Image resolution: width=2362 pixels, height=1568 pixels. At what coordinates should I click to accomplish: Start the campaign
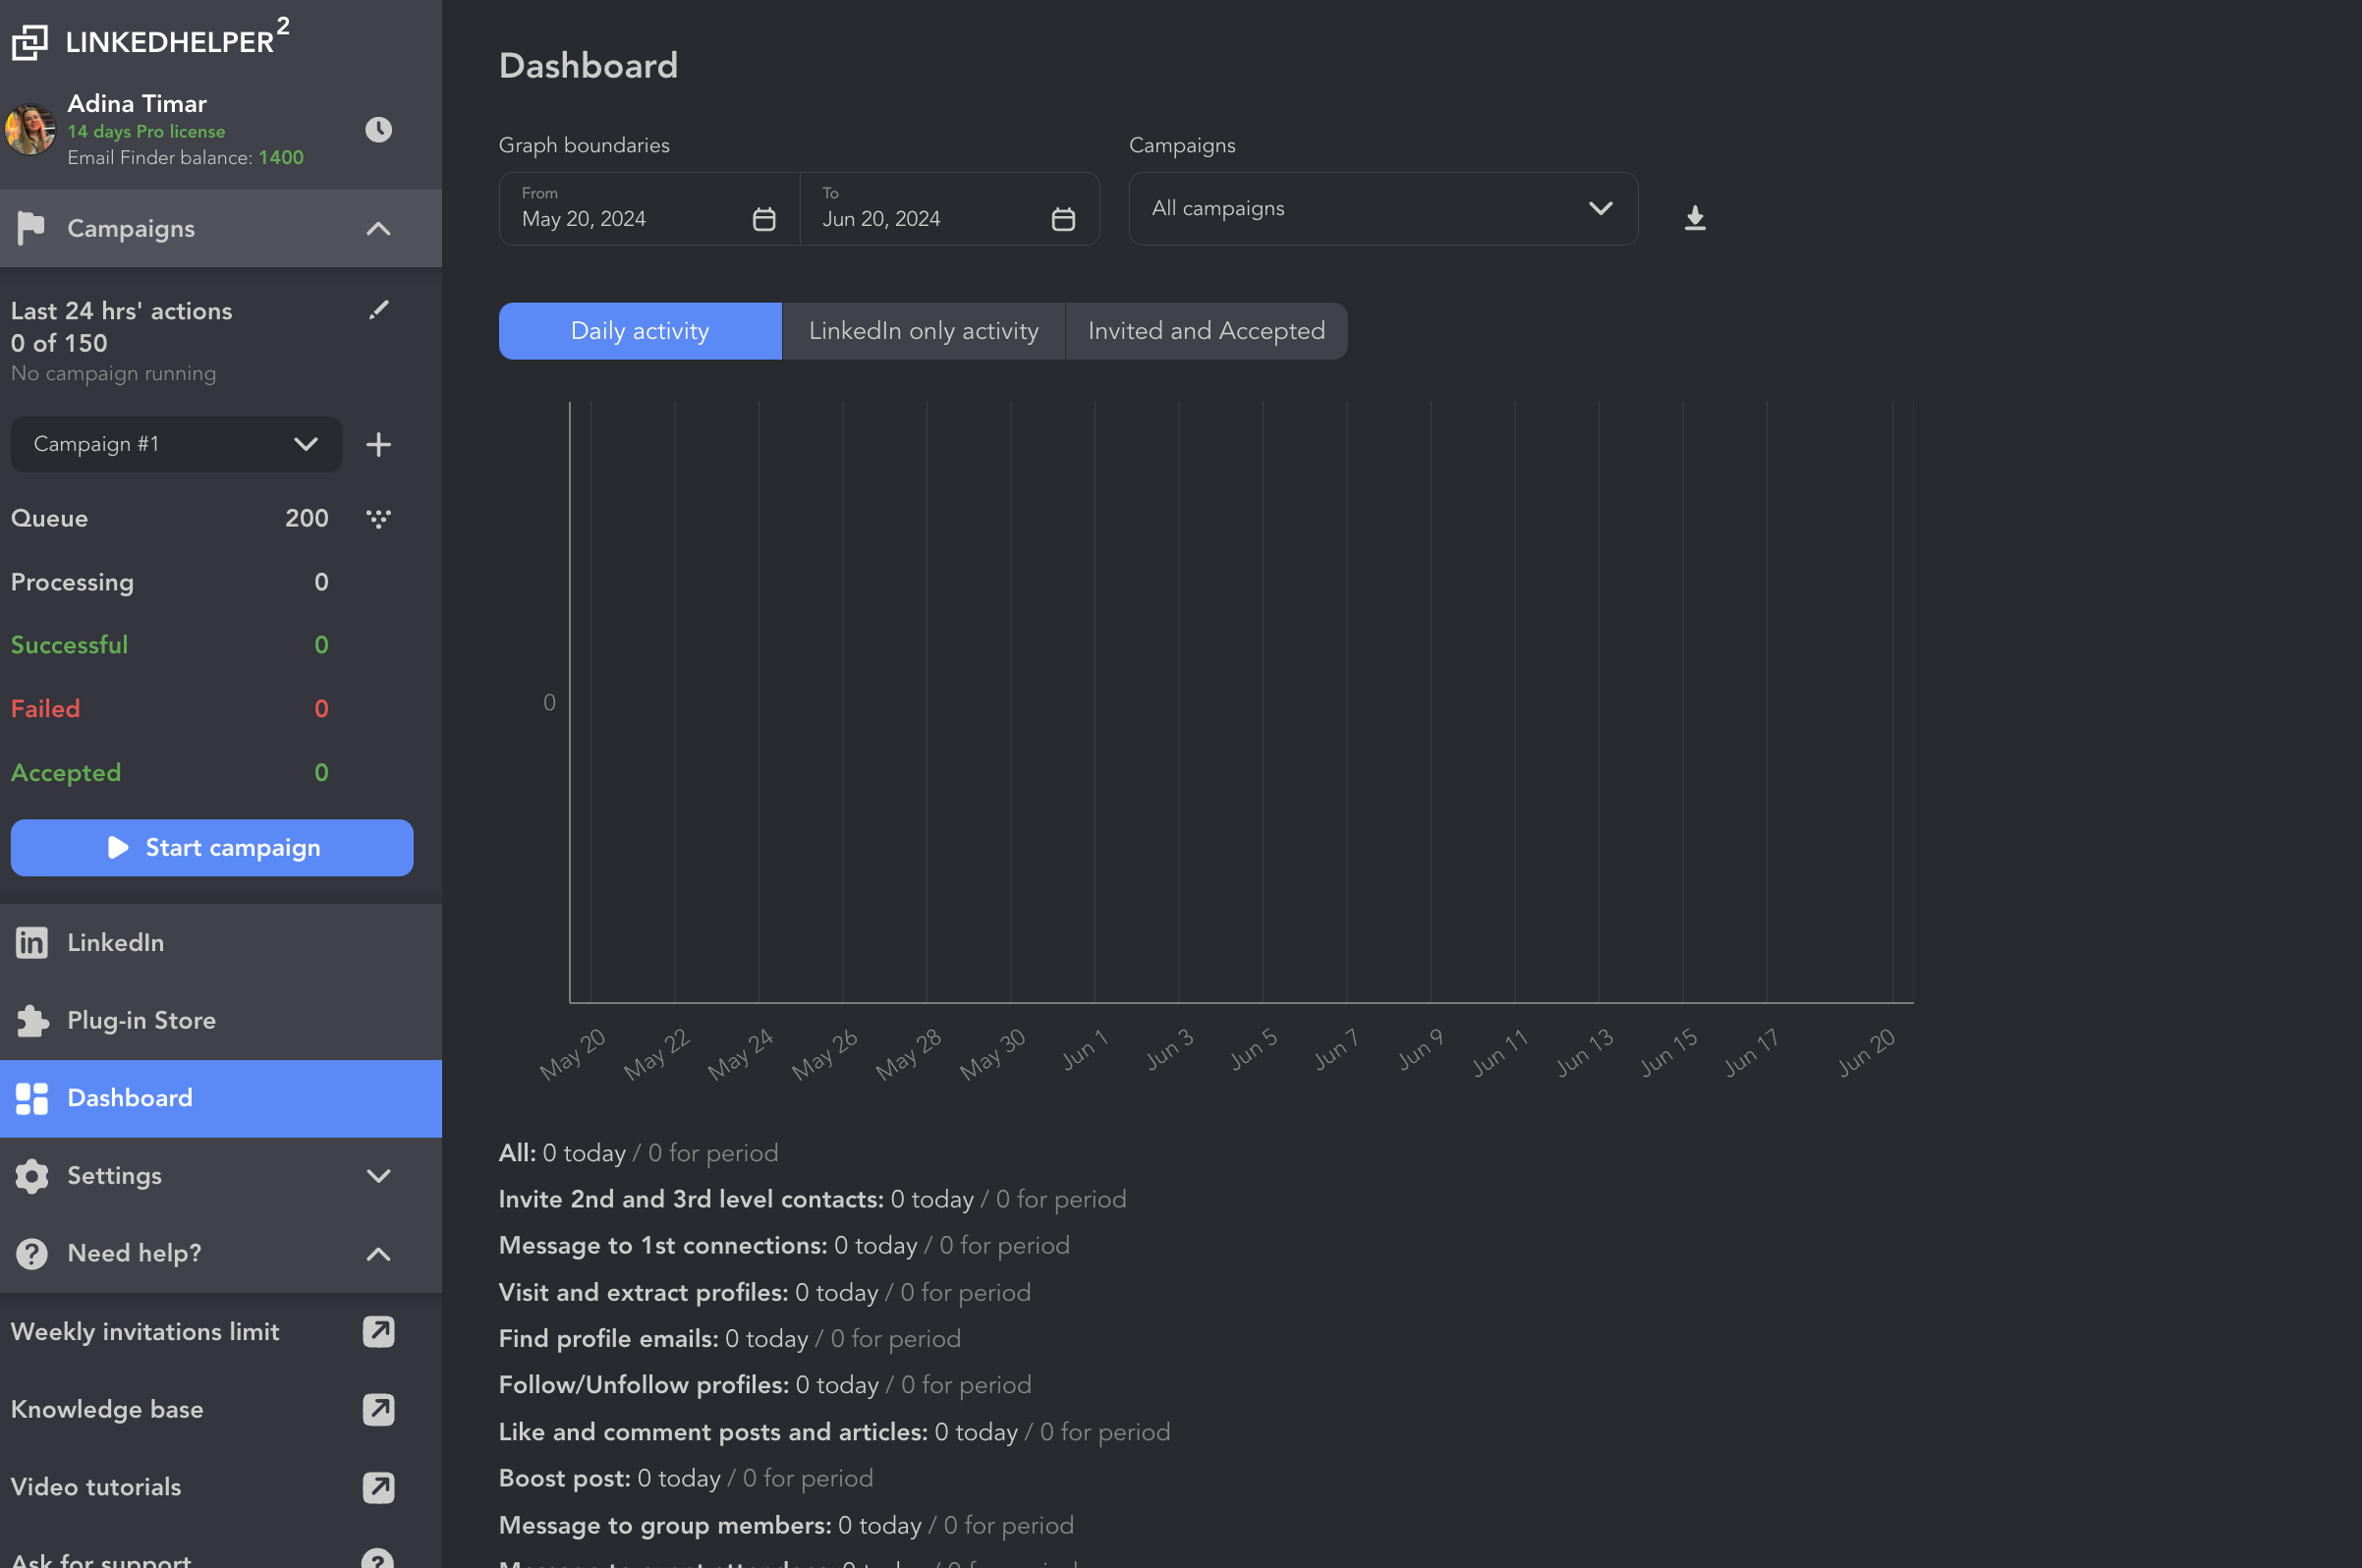(x=212, y=848)
